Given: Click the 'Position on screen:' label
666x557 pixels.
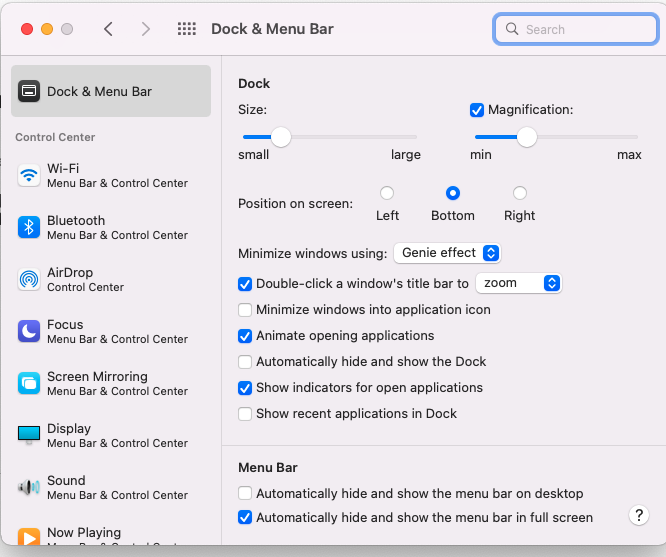Looking at the screenshot, I should 296,204.
